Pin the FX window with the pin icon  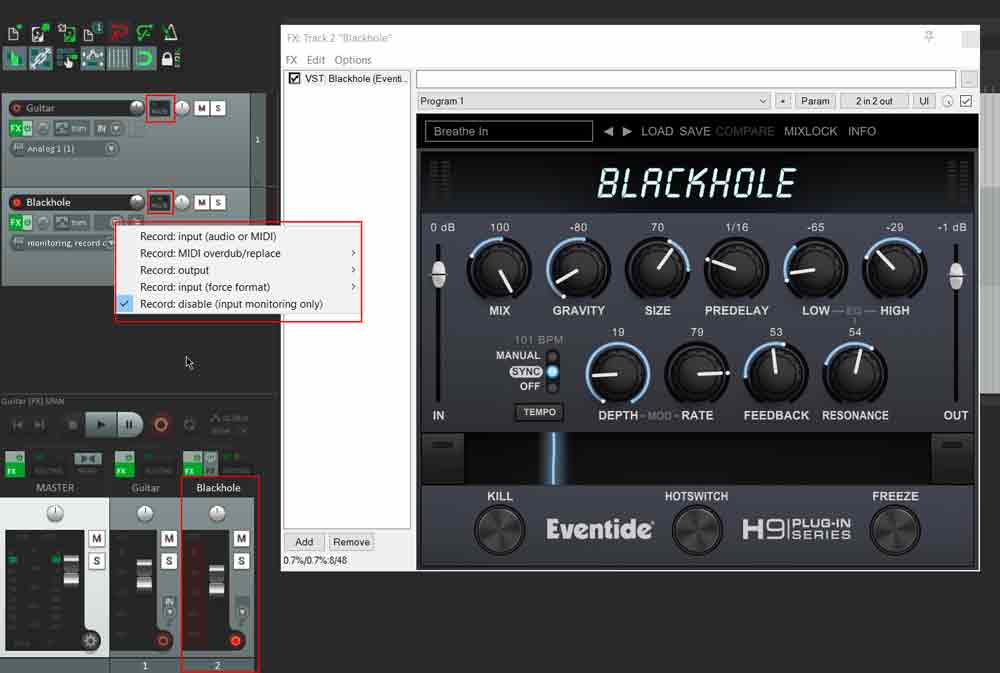tap(929, 37)
